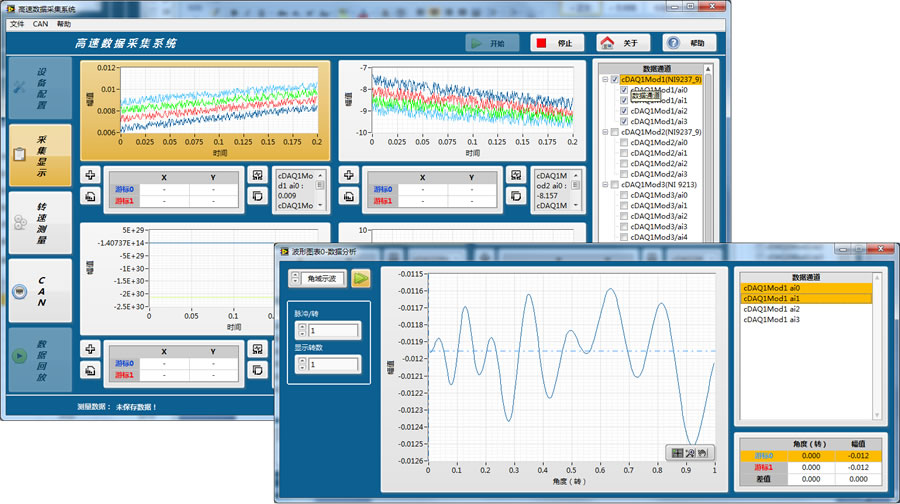The image size is (900, 504).
Task: Open the 角域示波 mode selector
Action: pyautogui.click(x=322, y=279)
